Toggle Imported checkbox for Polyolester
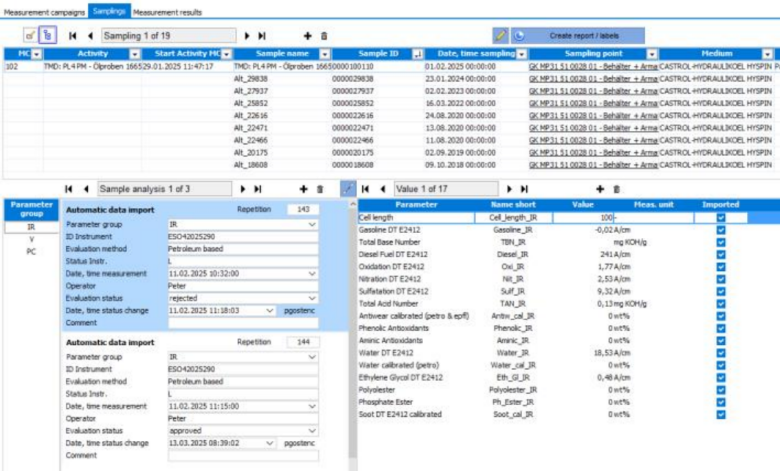 coord(721,390)
